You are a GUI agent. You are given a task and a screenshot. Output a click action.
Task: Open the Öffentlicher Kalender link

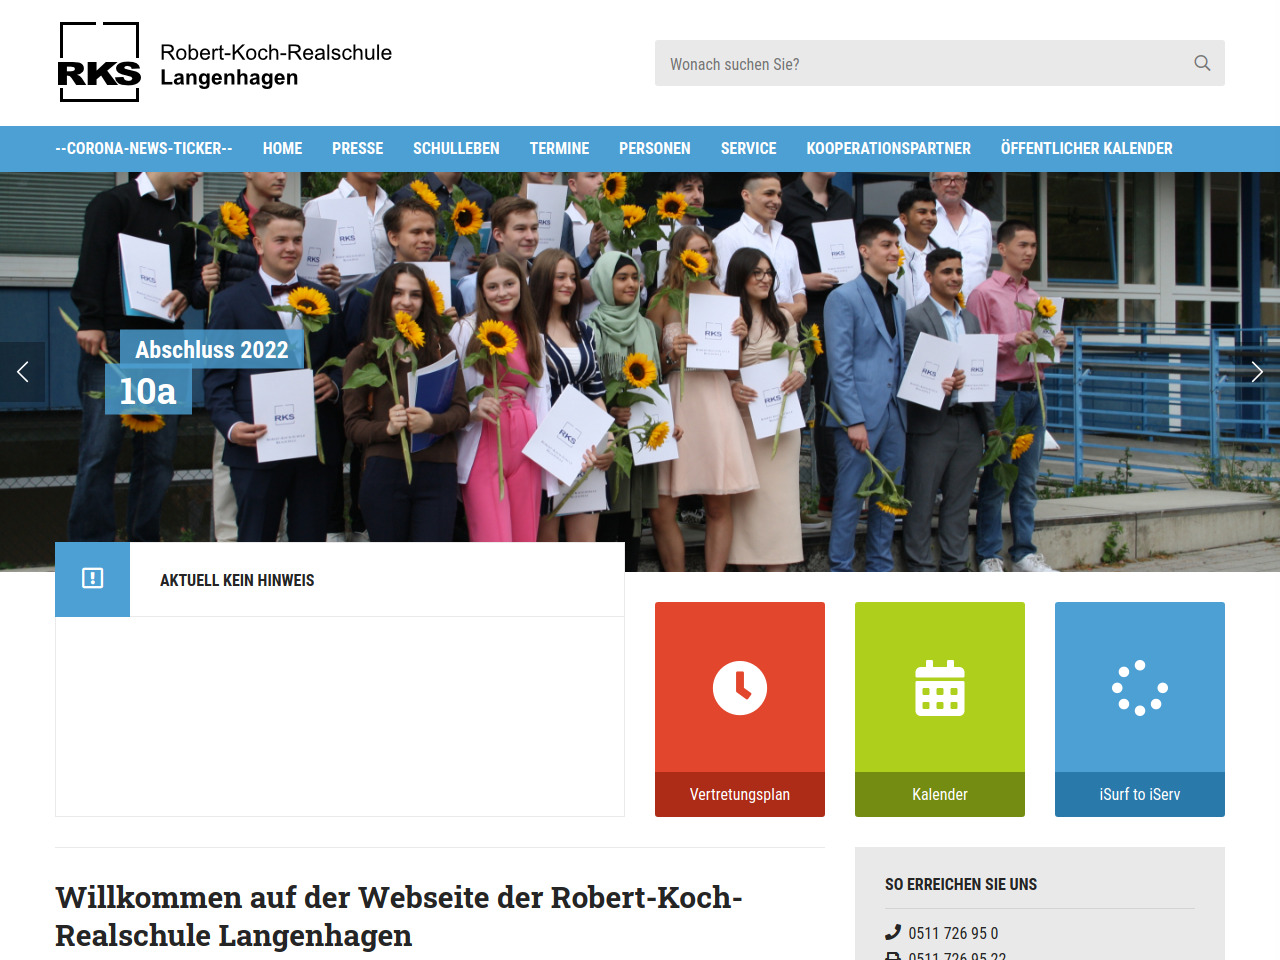tap(1086, 148)
